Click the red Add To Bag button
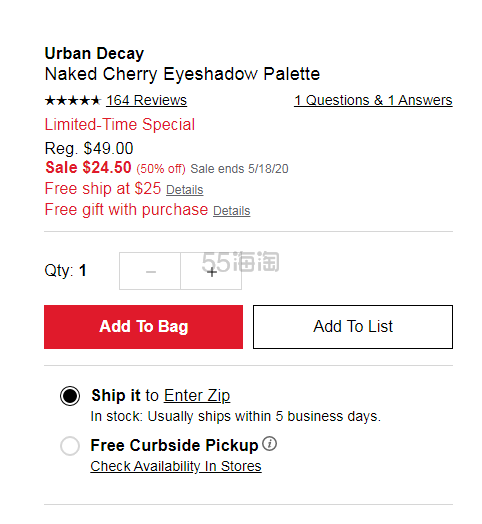This screenshot has width=482, height=524. coord(143,327)
